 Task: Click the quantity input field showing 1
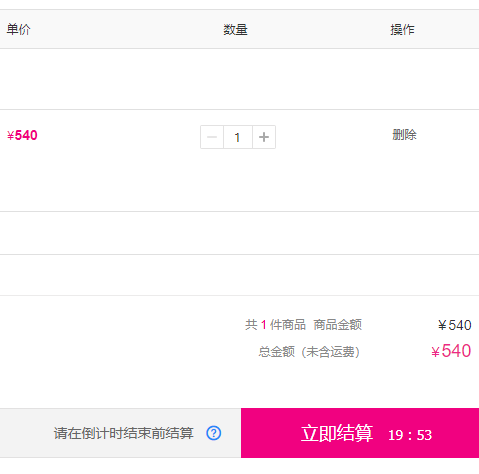point(238,137)
